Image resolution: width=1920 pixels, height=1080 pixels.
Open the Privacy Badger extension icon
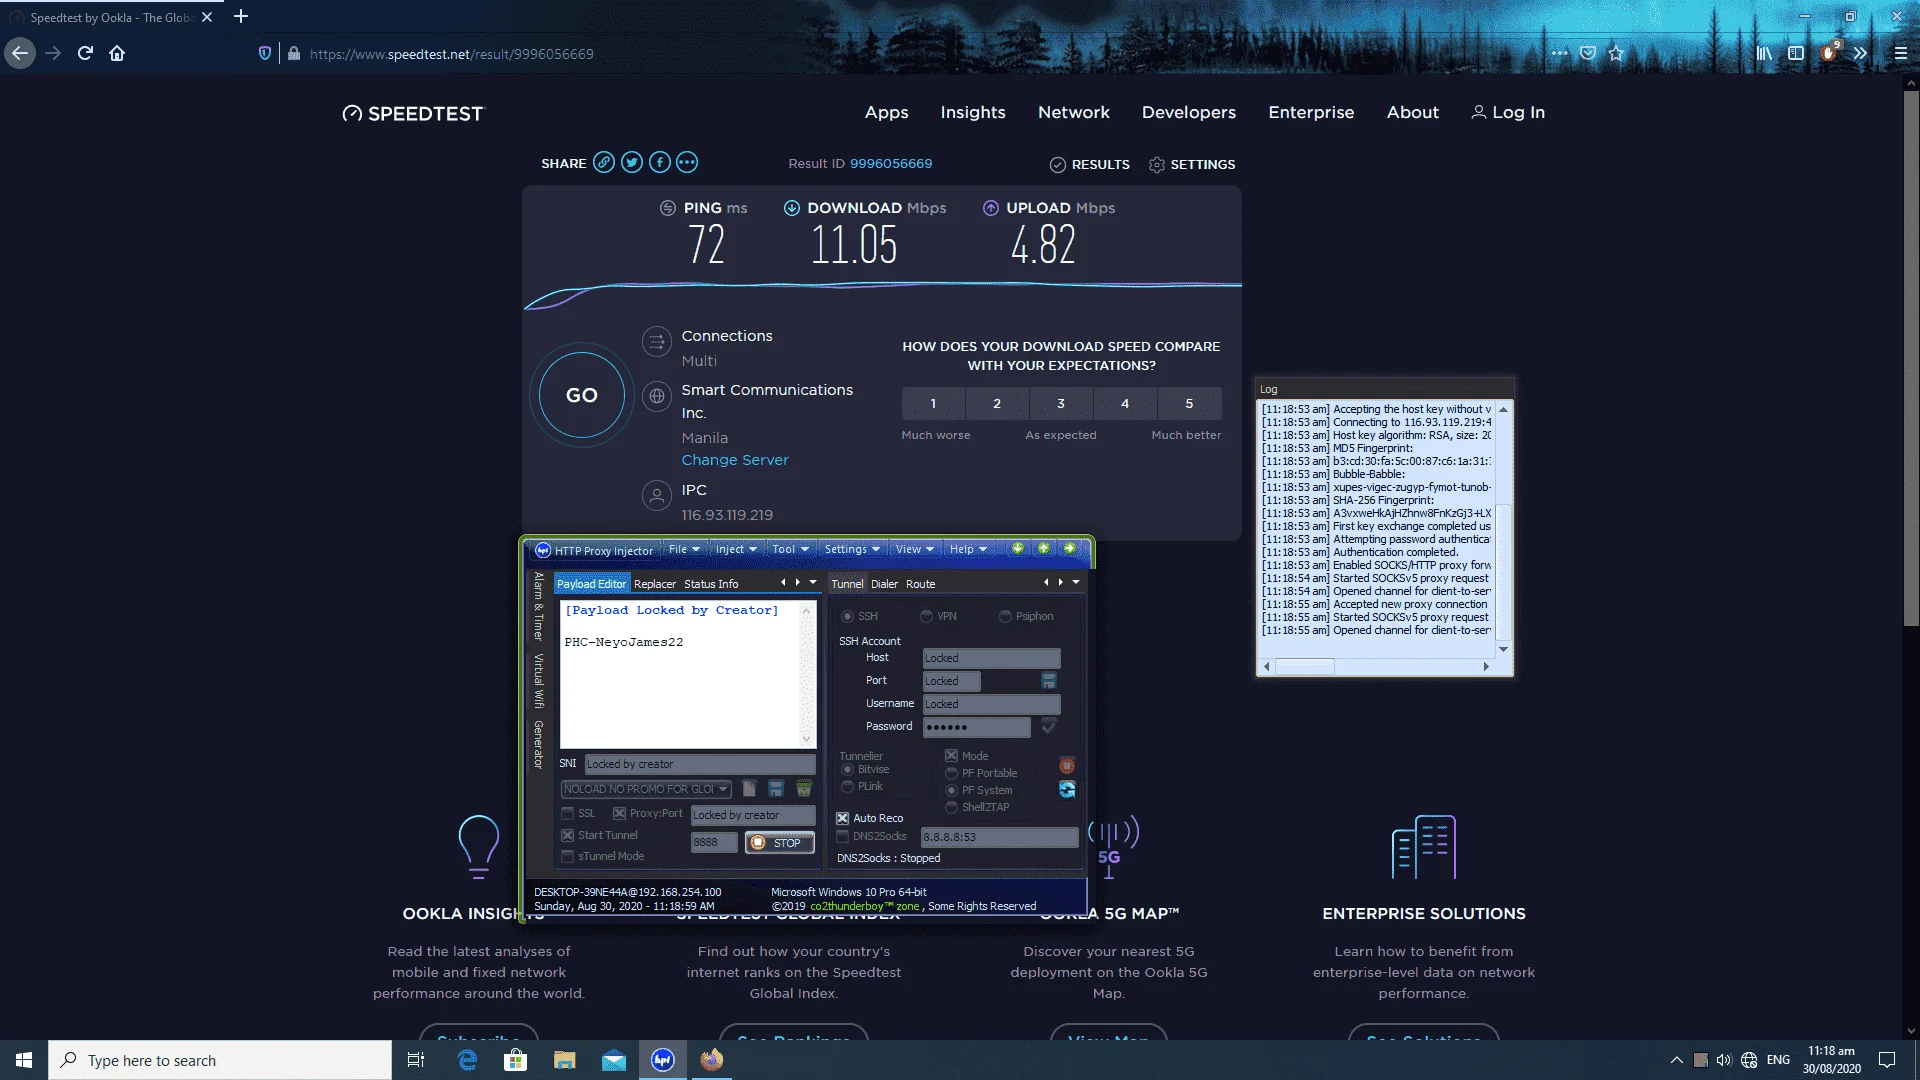pos(1829,53)
